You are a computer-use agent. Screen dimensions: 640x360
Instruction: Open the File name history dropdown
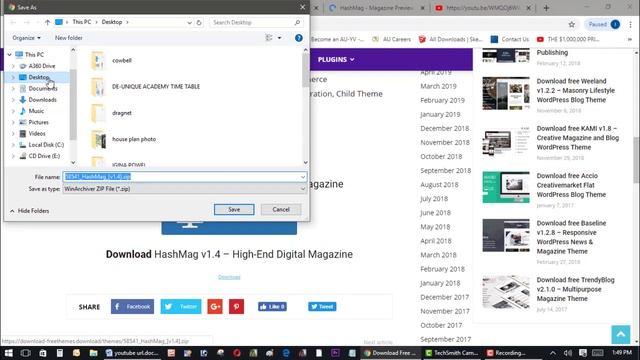[303, 177]
